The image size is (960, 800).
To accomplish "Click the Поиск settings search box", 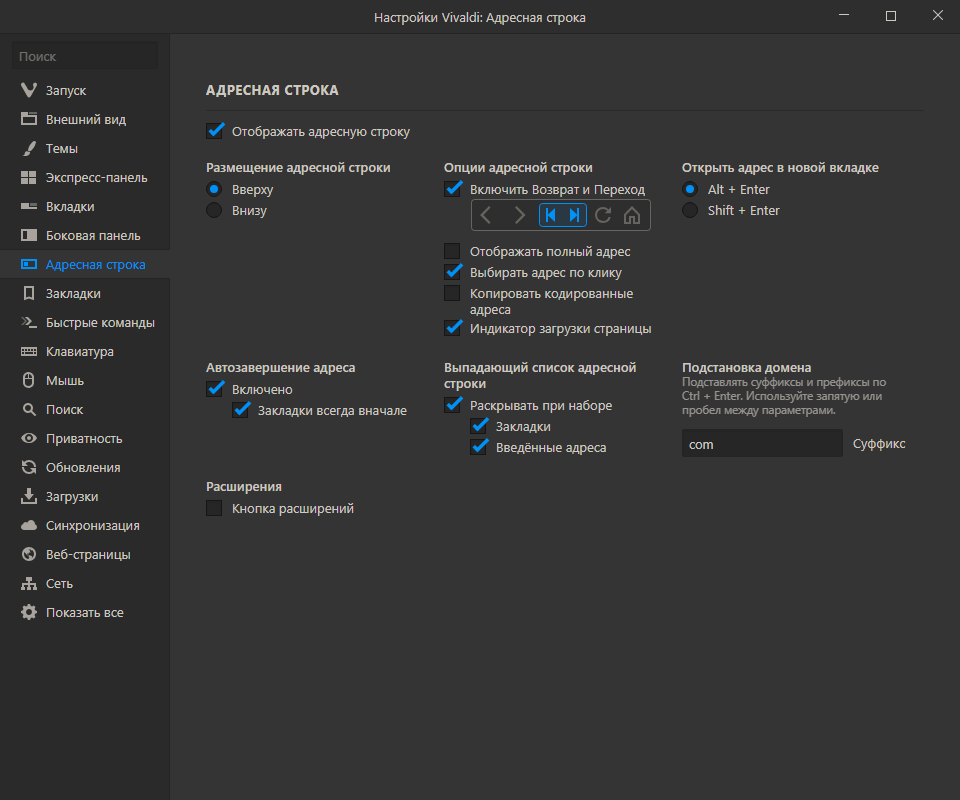I will [85, 57].
